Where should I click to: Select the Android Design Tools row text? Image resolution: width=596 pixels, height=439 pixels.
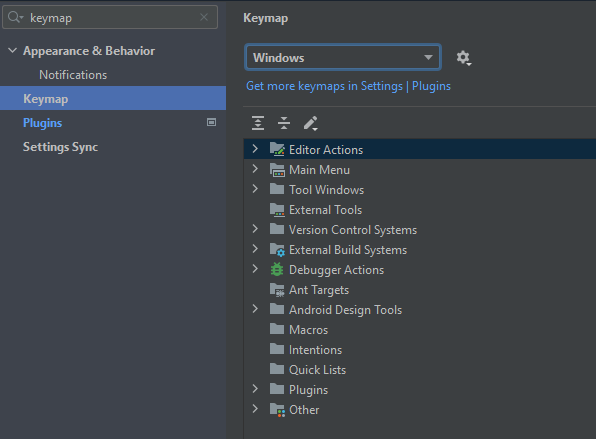[345, 310]
